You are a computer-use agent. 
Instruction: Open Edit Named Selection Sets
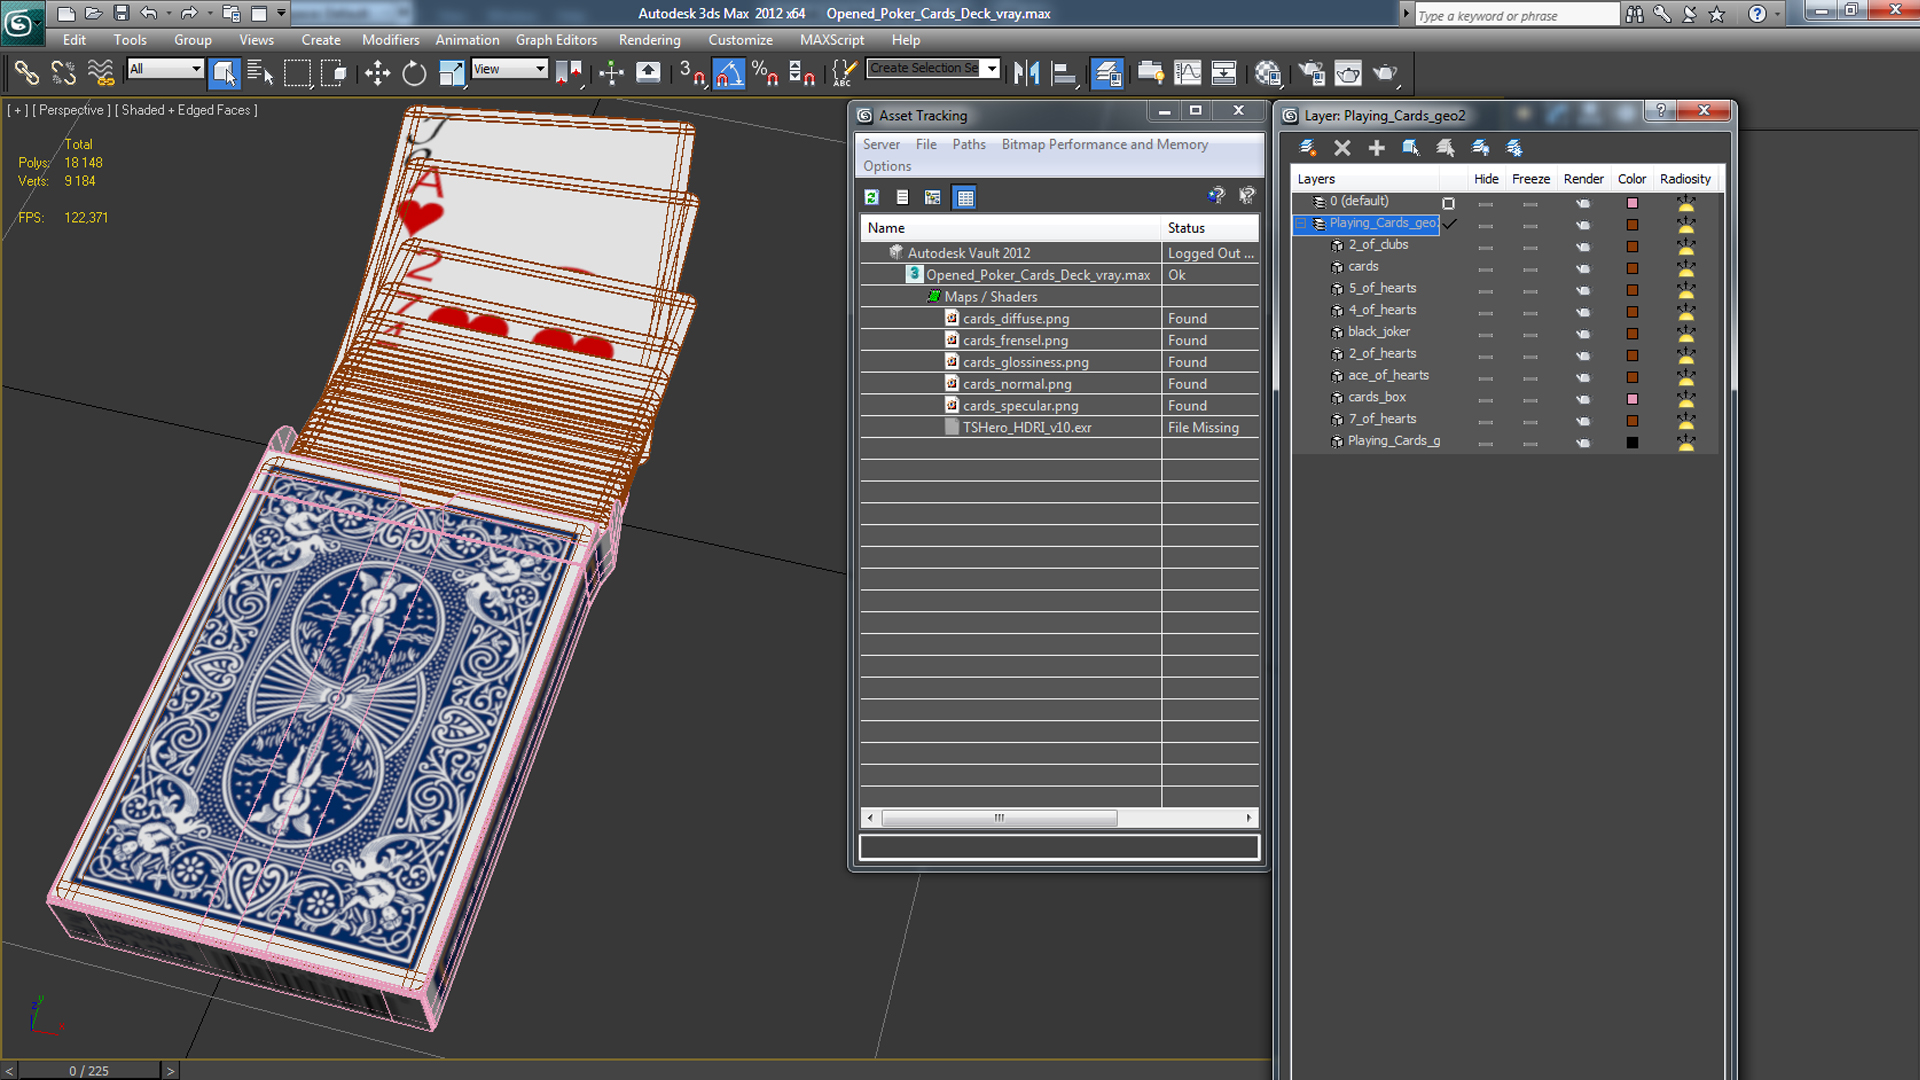[x=845, y=73]
